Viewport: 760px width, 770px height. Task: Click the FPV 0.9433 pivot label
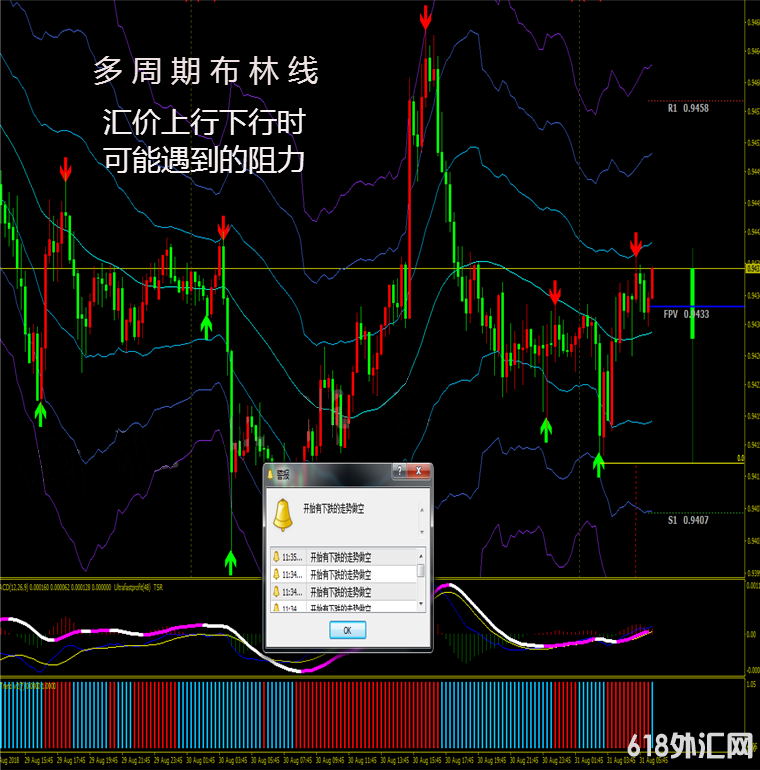(x=686, y=314)
